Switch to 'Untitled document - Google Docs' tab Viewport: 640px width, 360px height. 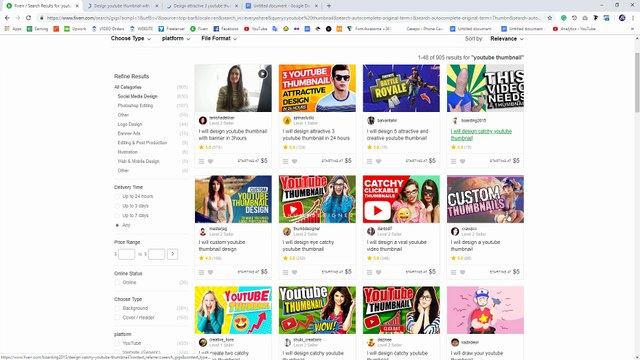point(282,6)
